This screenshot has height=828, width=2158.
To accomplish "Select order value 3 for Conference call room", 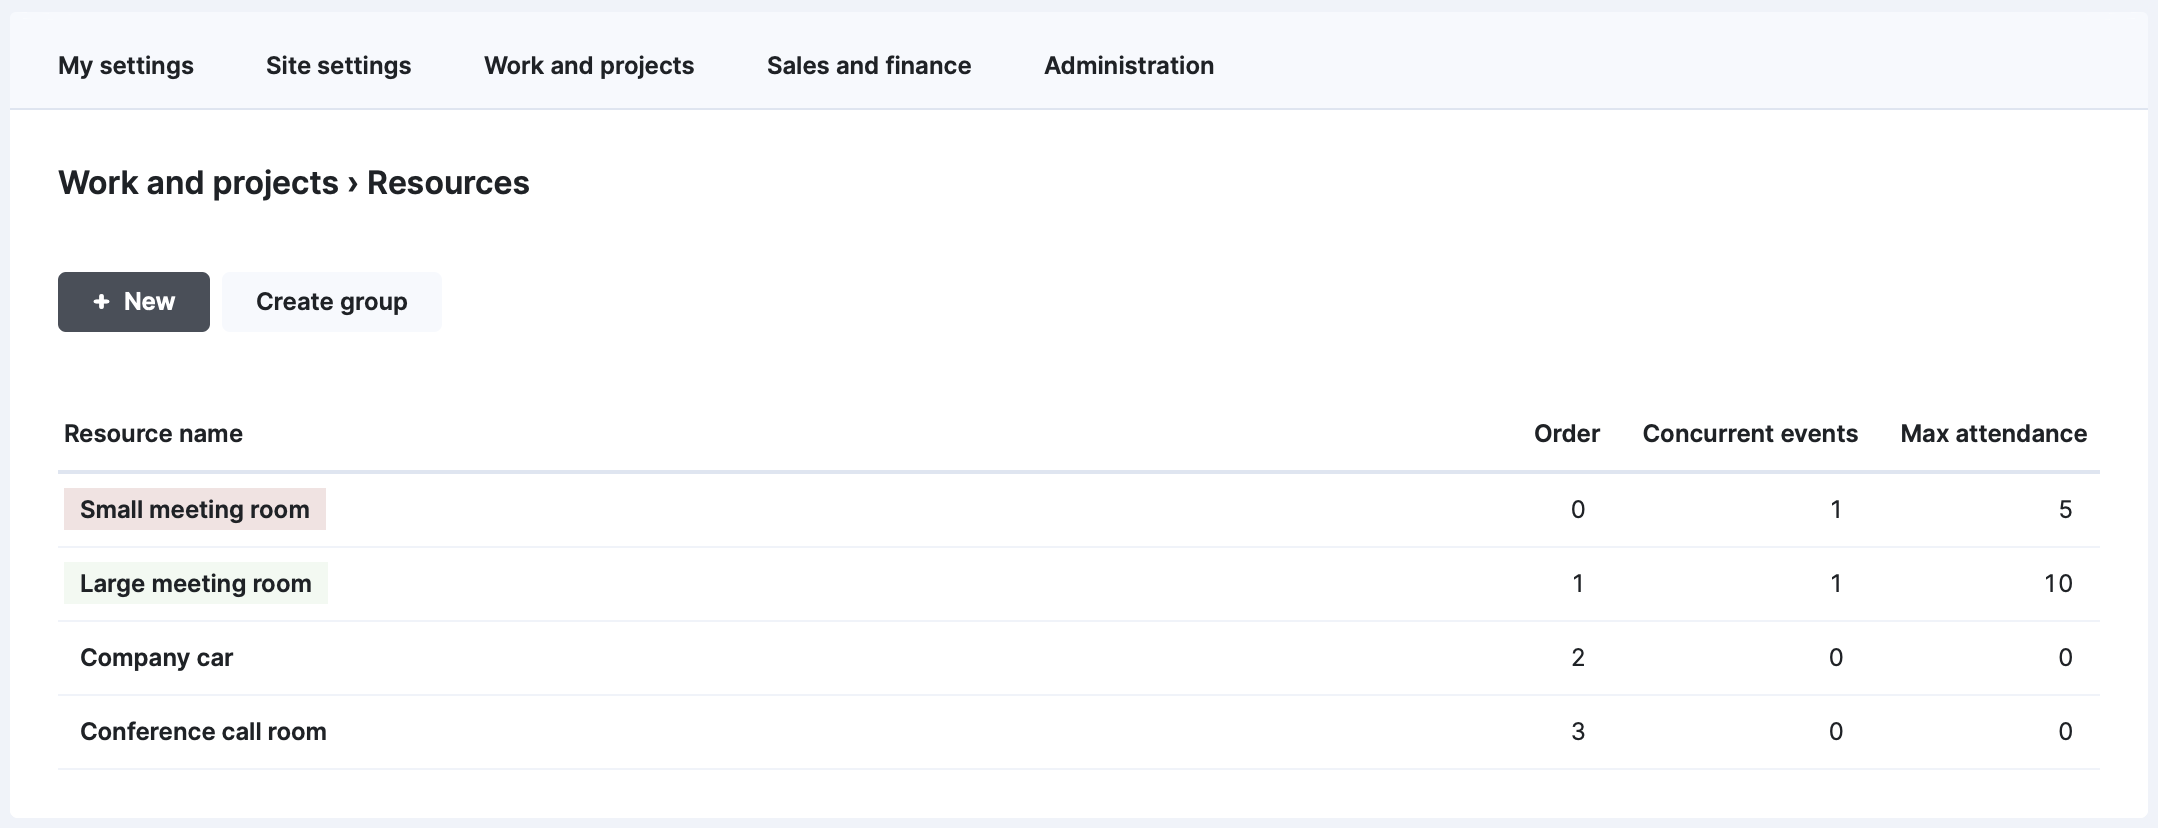I will pyautogui.click(x=1578, y=732).
